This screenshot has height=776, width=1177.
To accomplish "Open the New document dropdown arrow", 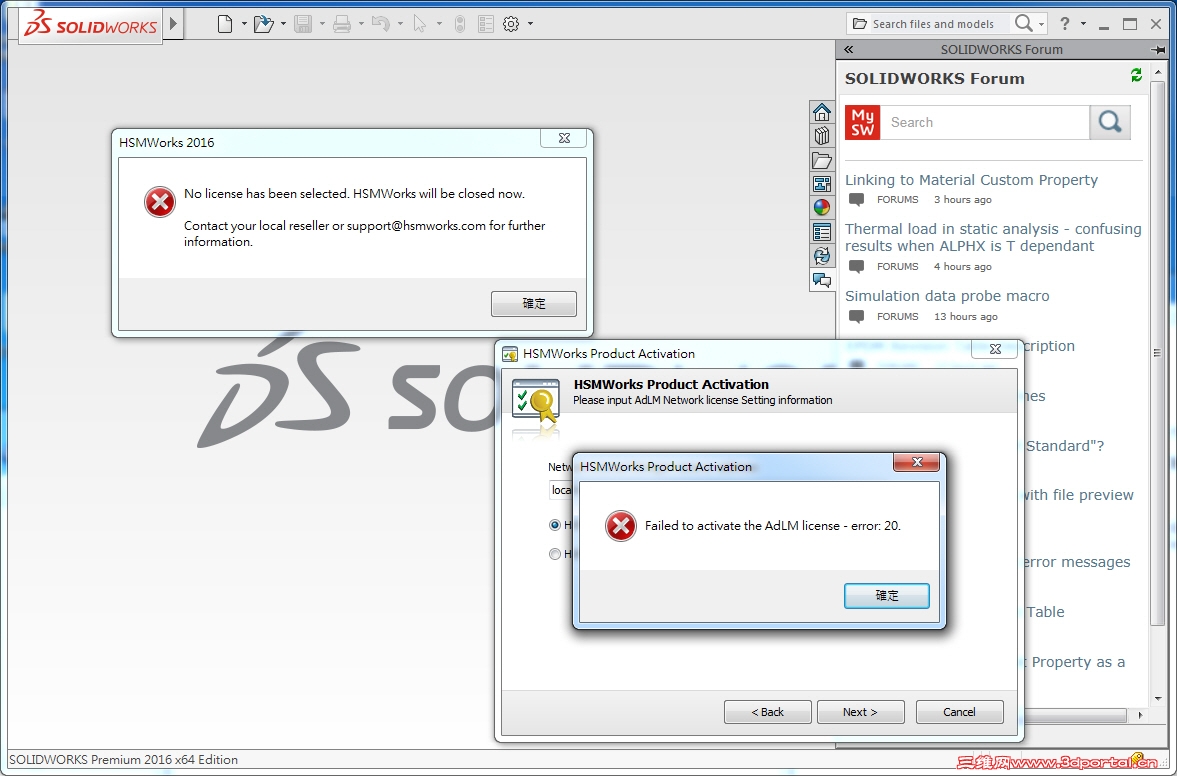I will 244,24.
